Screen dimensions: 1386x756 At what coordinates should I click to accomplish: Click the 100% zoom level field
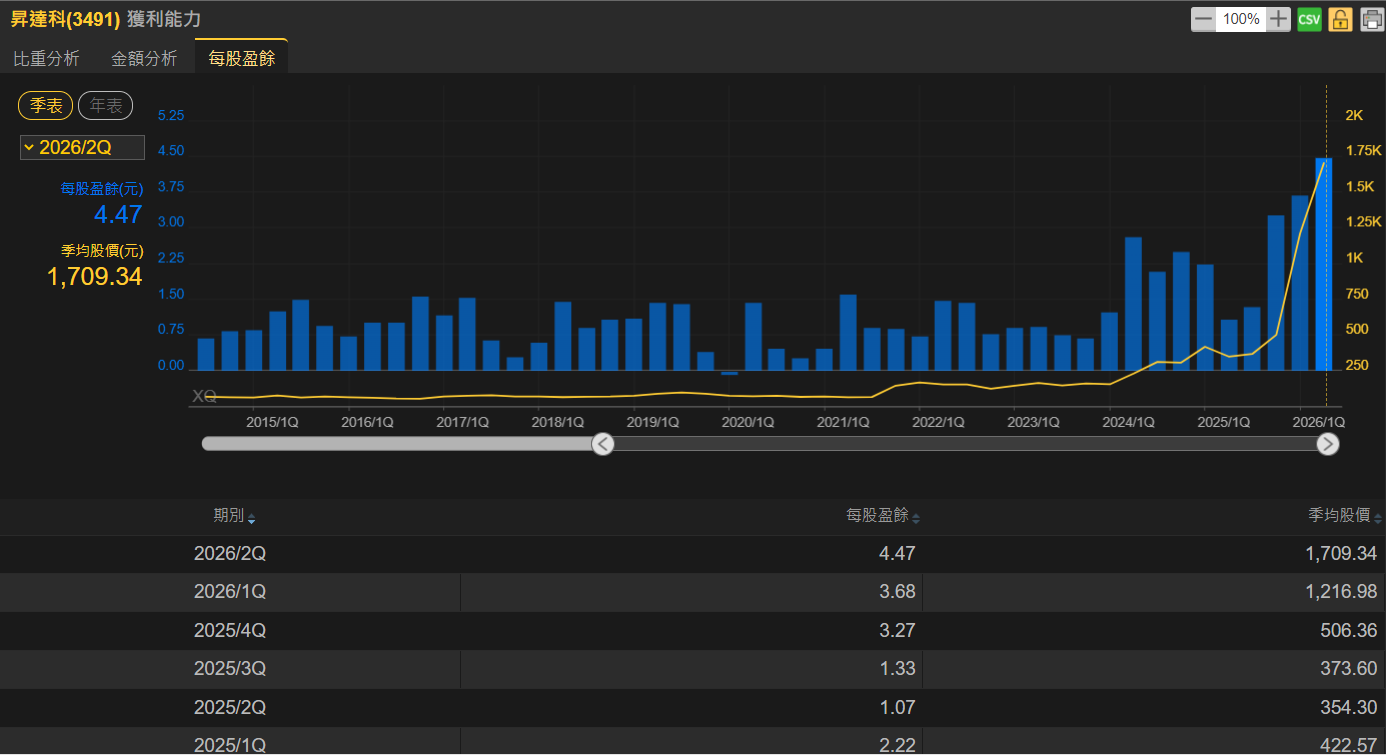pyautogui.click(x=1241, y=19)
